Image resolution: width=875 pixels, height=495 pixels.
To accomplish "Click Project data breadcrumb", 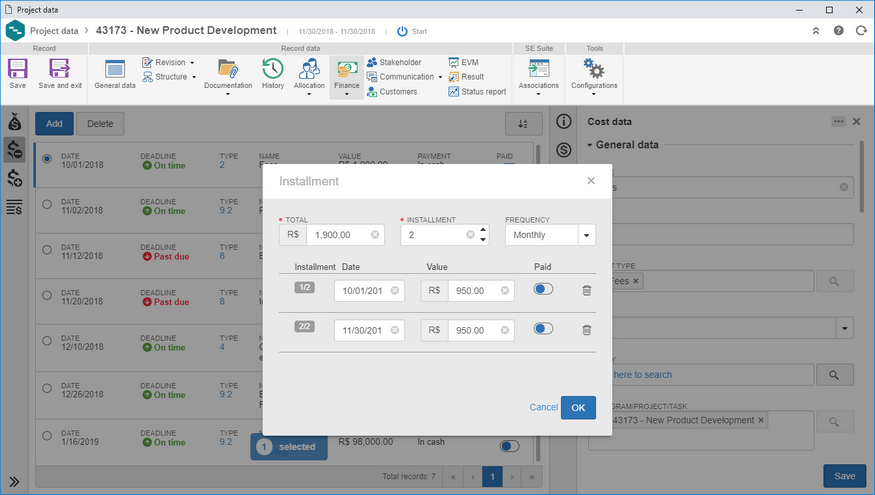I will coord(54,31).
